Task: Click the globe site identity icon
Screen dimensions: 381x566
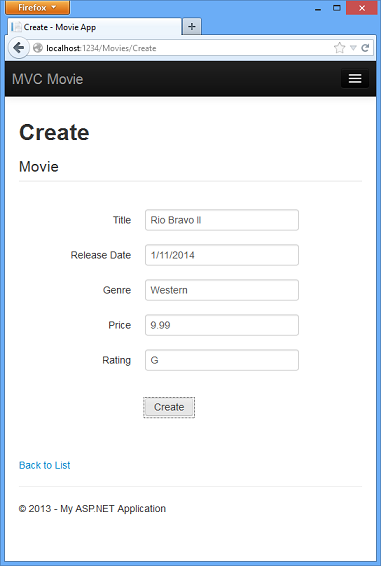Action: click(x=38, y=48)
